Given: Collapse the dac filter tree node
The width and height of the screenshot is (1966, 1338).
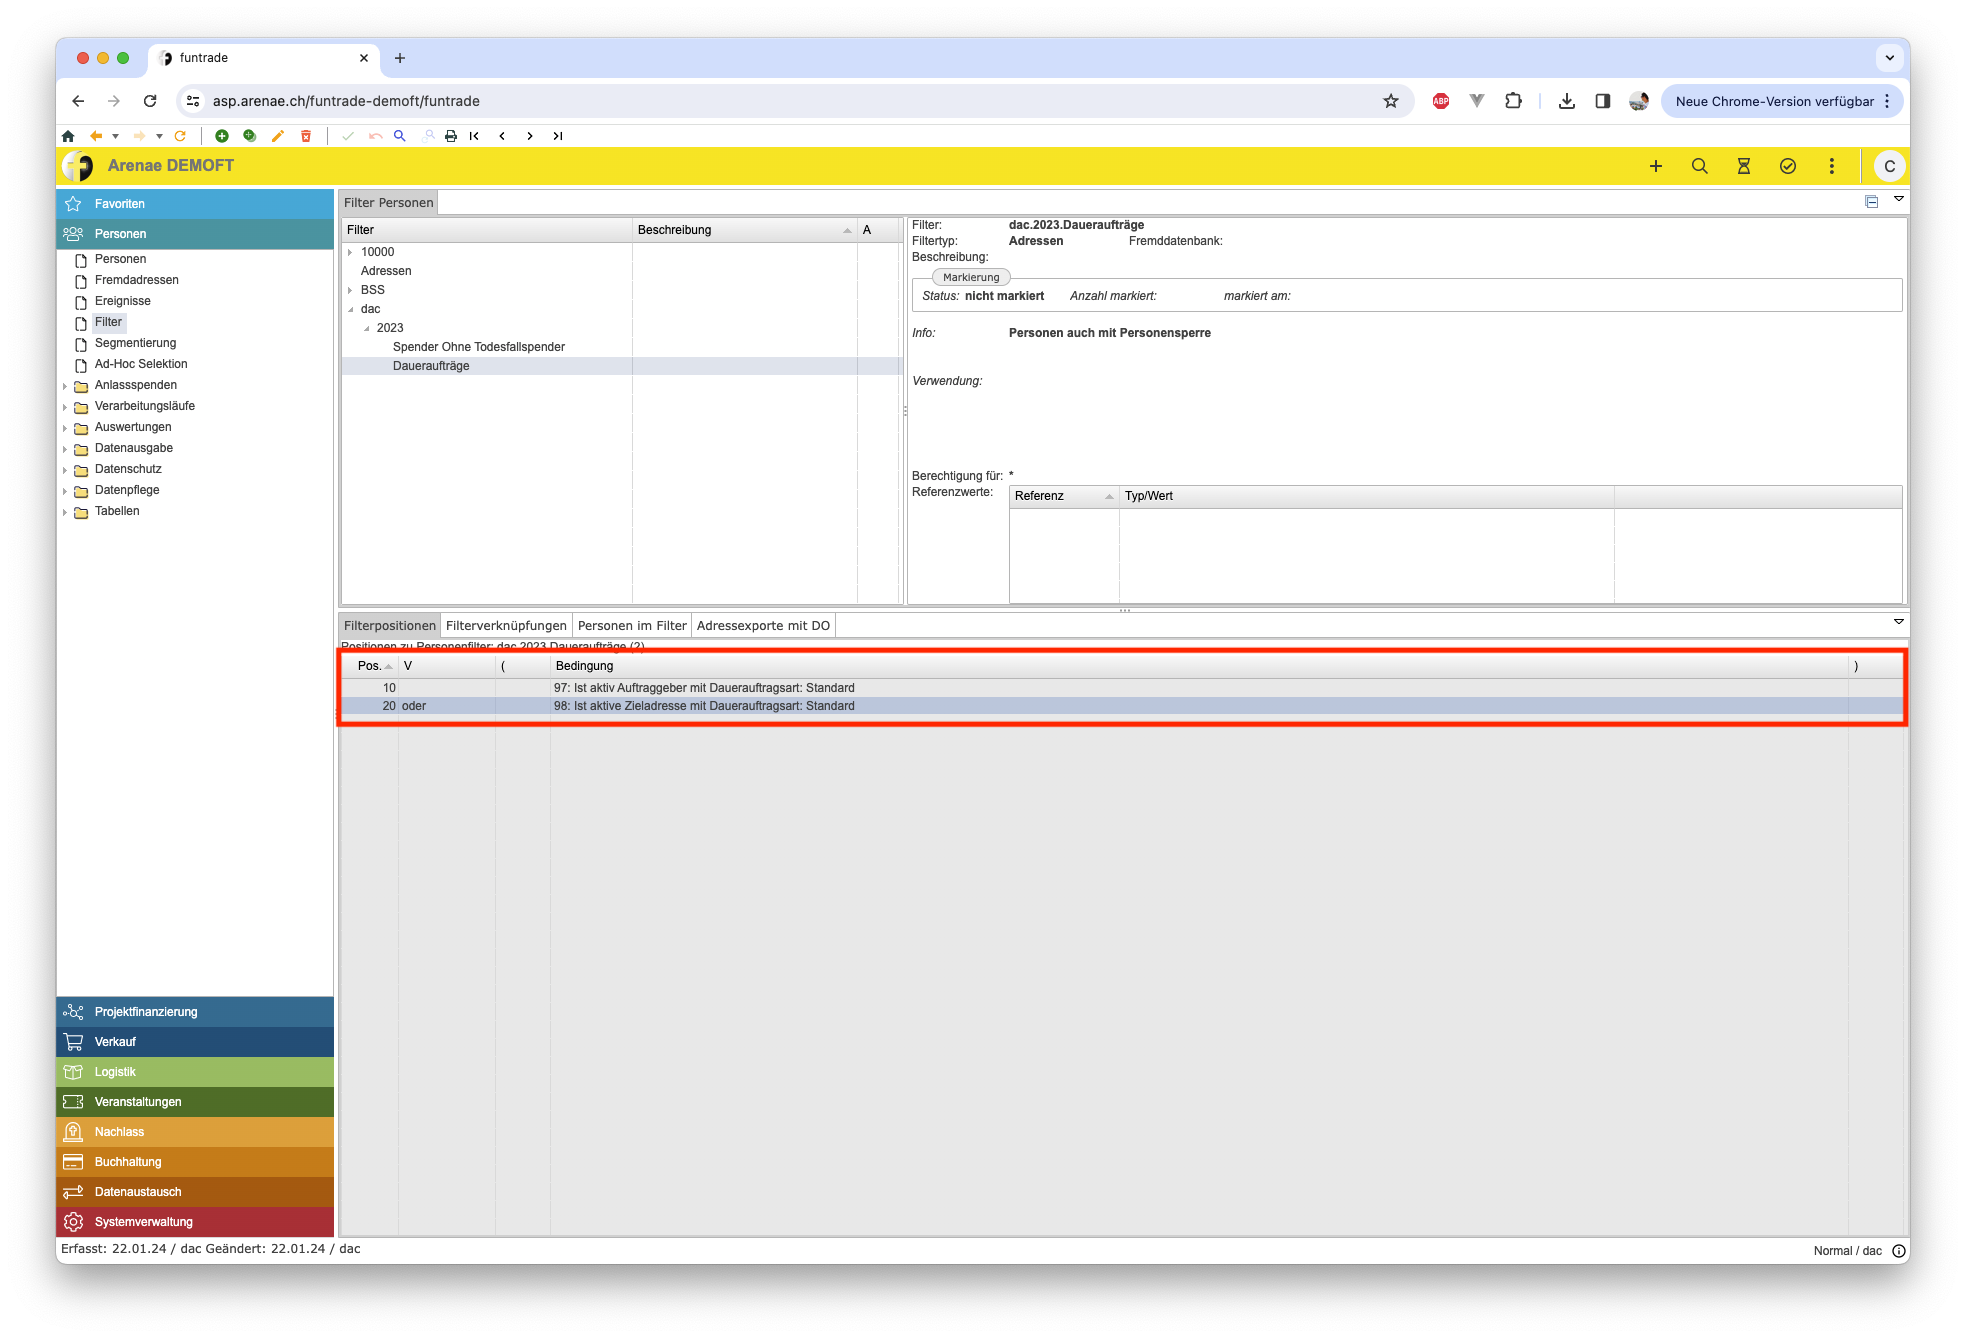Looking at the screenshot, I should click(x=350, y=309).
